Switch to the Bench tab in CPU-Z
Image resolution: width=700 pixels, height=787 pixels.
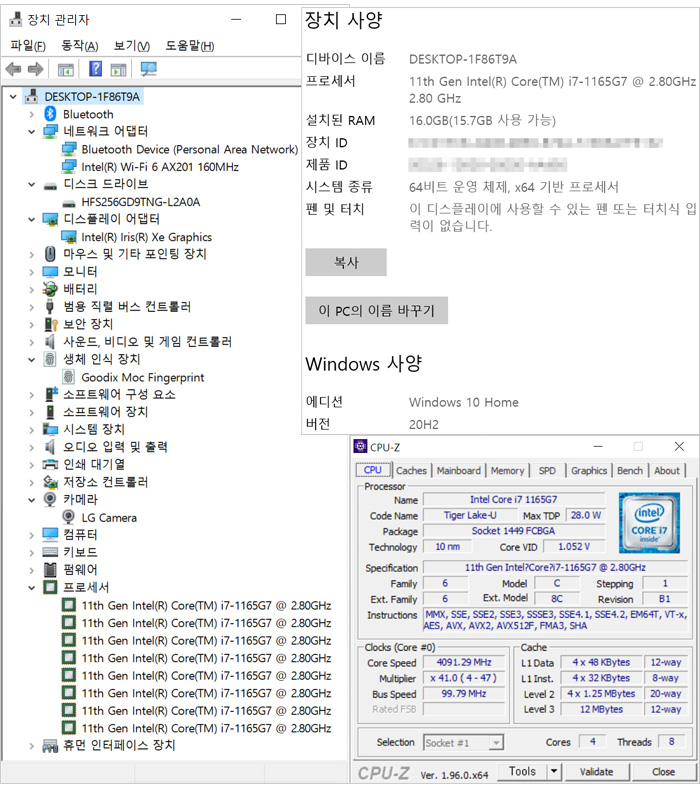[630, 470]
